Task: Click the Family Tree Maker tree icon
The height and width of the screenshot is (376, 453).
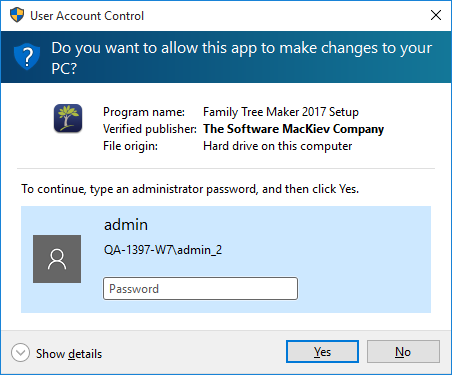Action: [x=68, y=118]
